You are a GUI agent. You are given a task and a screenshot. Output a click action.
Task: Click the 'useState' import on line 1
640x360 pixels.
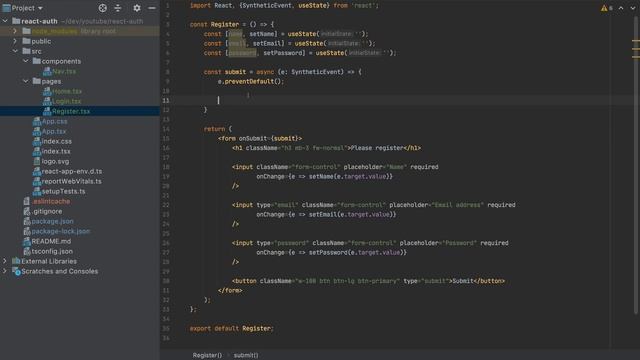(x=312, y=5)
